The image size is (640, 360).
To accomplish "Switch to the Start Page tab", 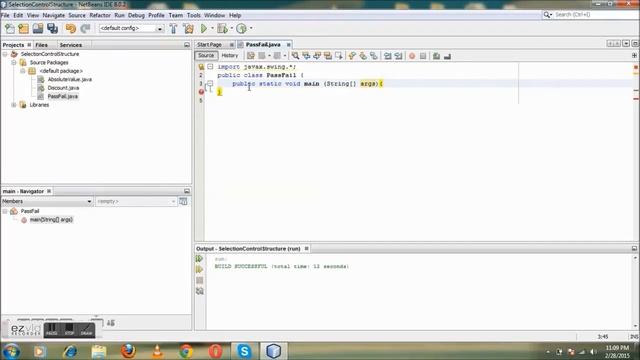I will click(209, 44).
